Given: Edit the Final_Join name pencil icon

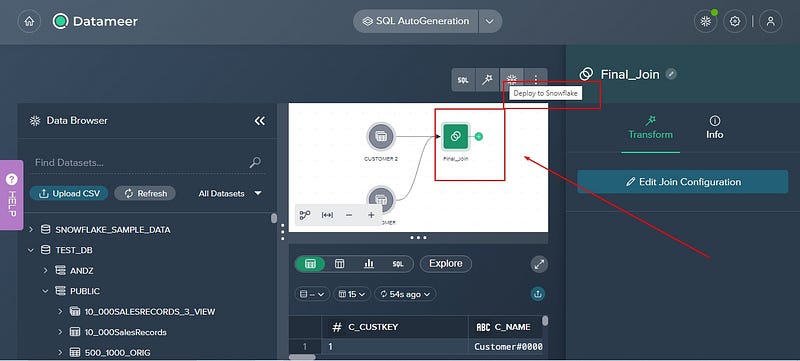Looking at the screenshot, I should pos(672,74).
